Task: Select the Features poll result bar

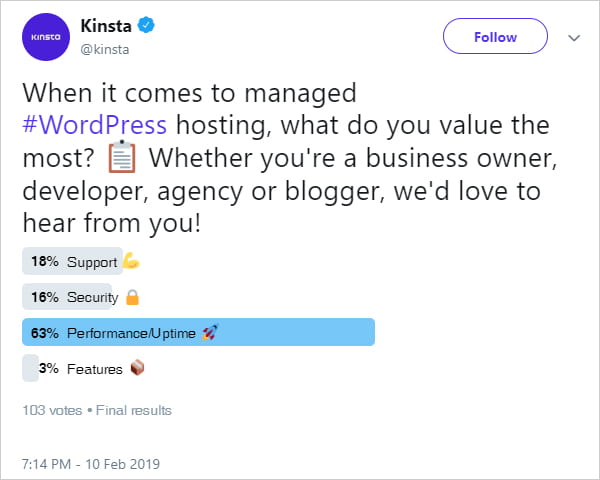Action: (x=30, y=369)
